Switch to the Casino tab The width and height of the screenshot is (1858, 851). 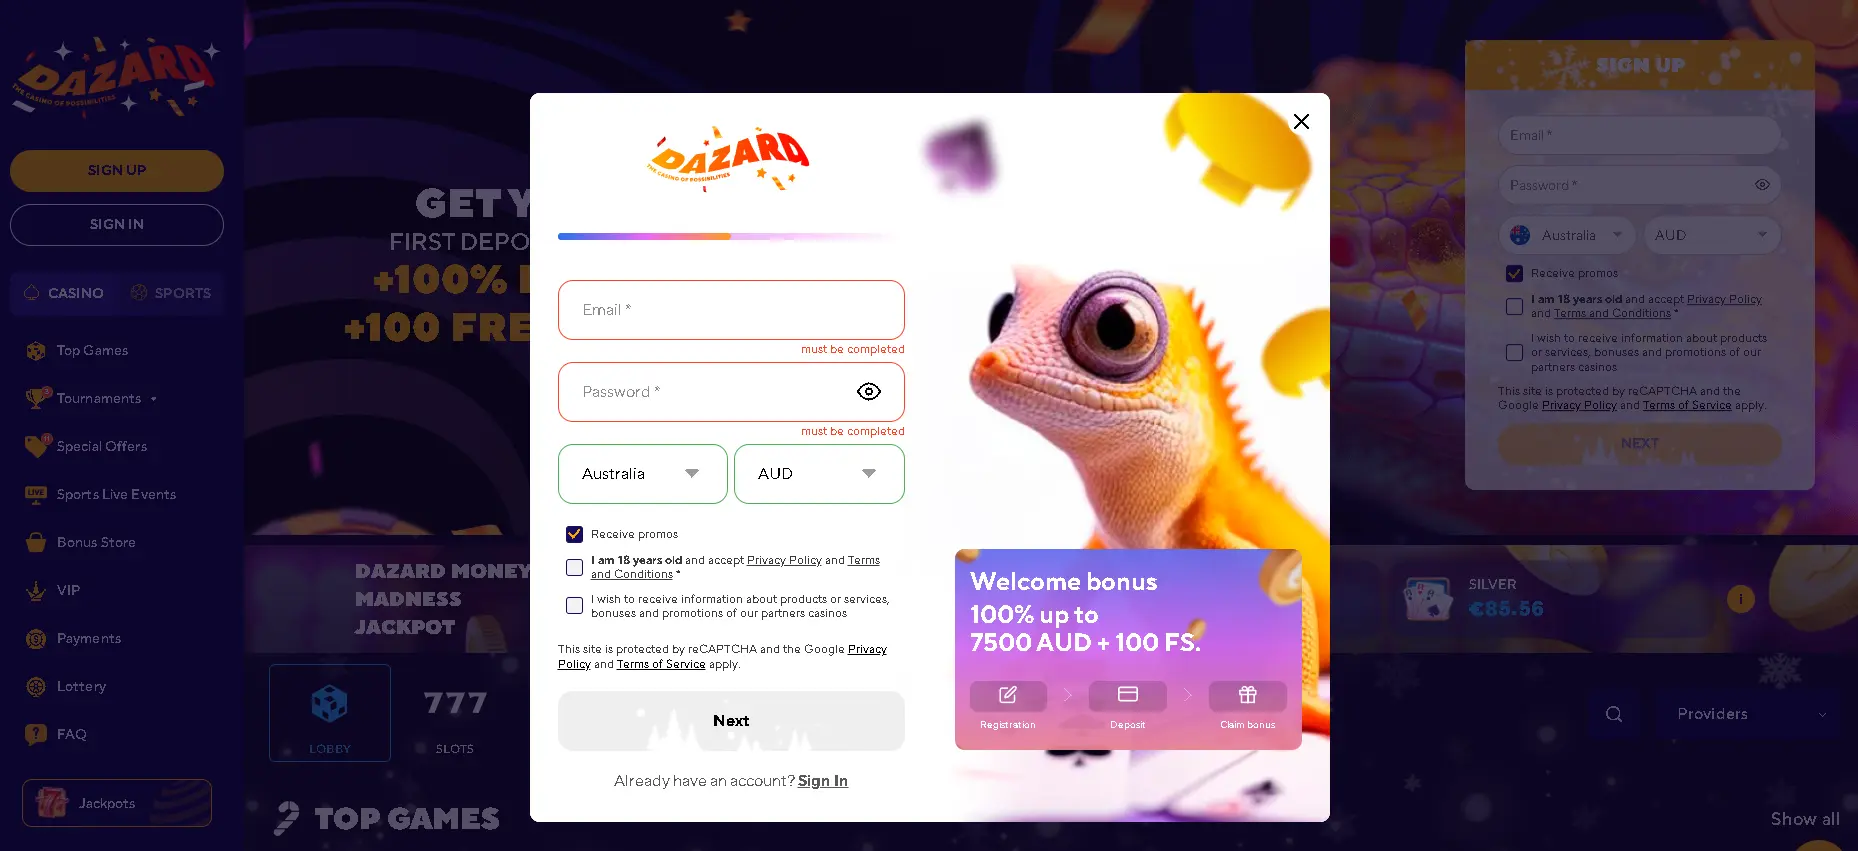[x=64, y=293]
